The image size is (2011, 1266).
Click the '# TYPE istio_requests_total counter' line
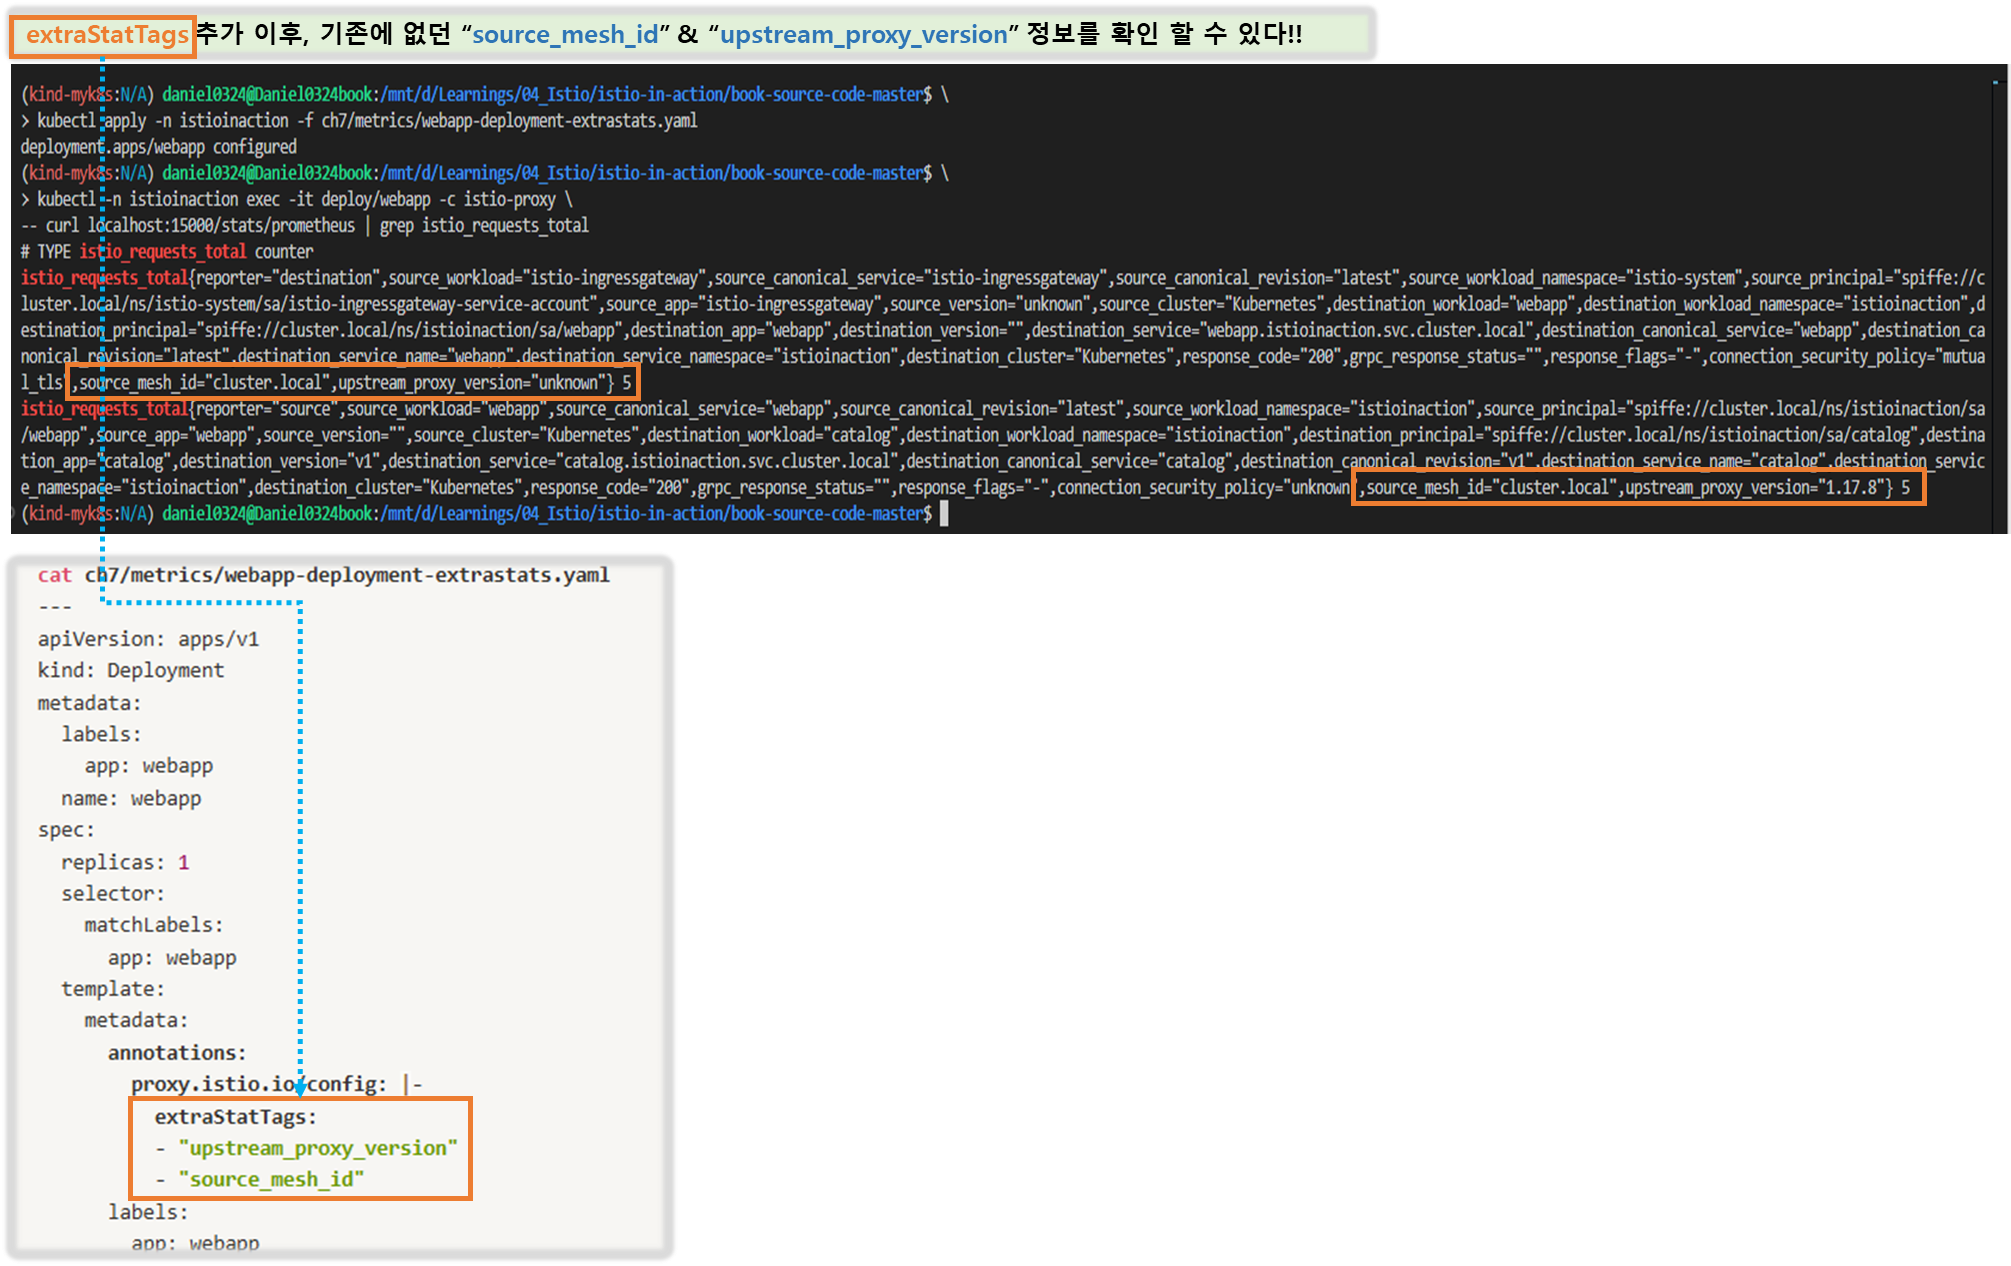click(167, 252)
